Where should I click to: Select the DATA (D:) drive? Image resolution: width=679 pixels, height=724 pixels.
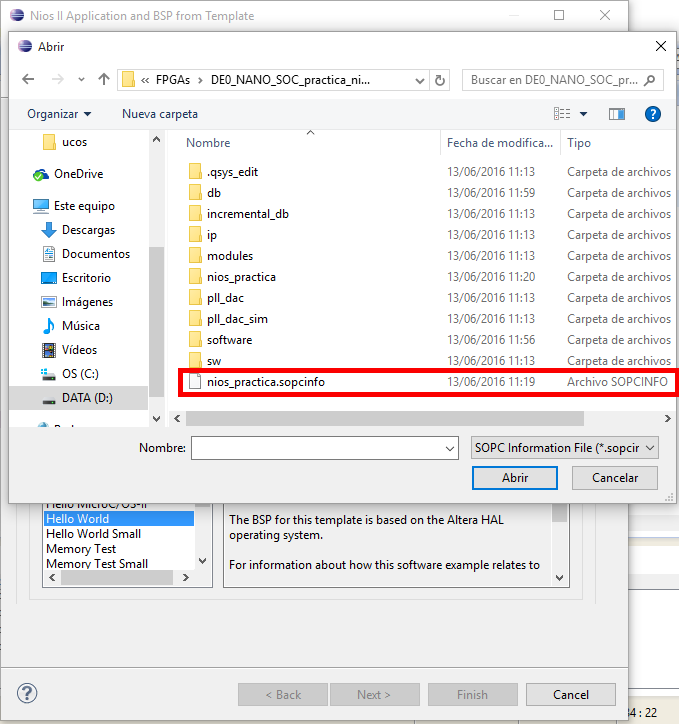tap(78, 398)
